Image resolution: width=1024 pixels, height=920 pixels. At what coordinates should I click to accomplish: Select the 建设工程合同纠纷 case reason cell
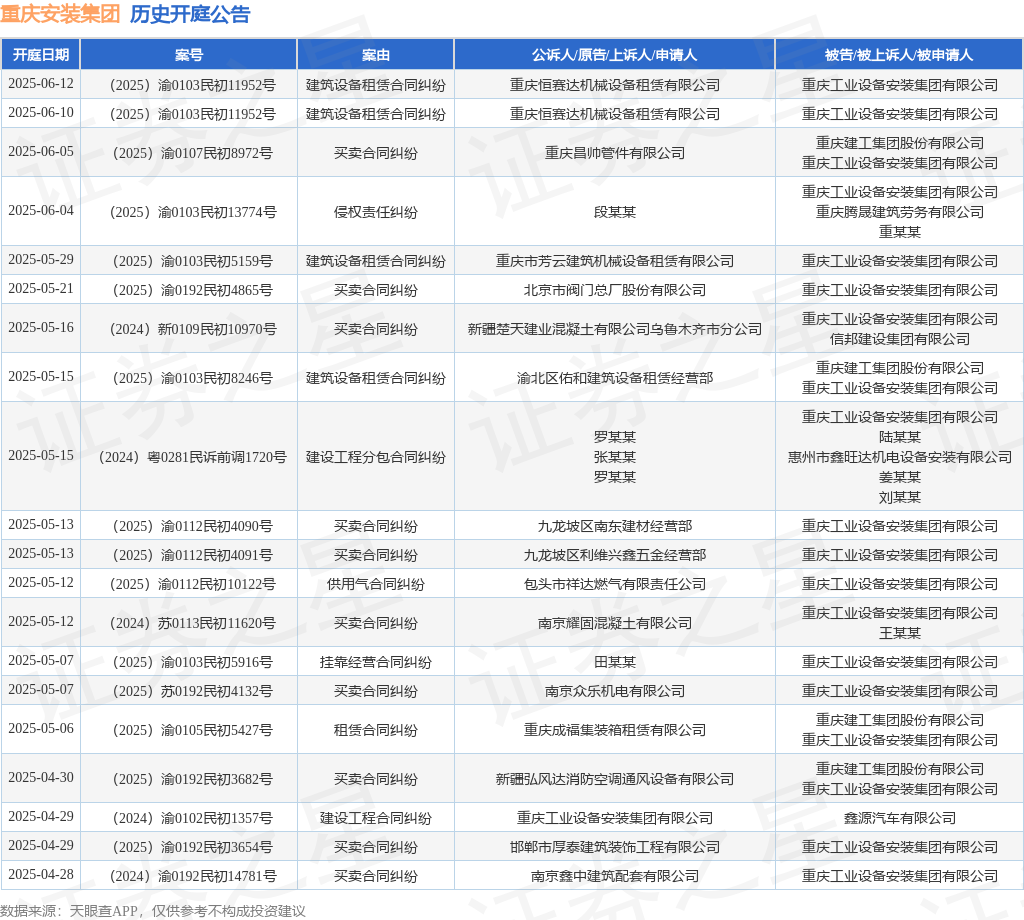(x=376, y=817)
